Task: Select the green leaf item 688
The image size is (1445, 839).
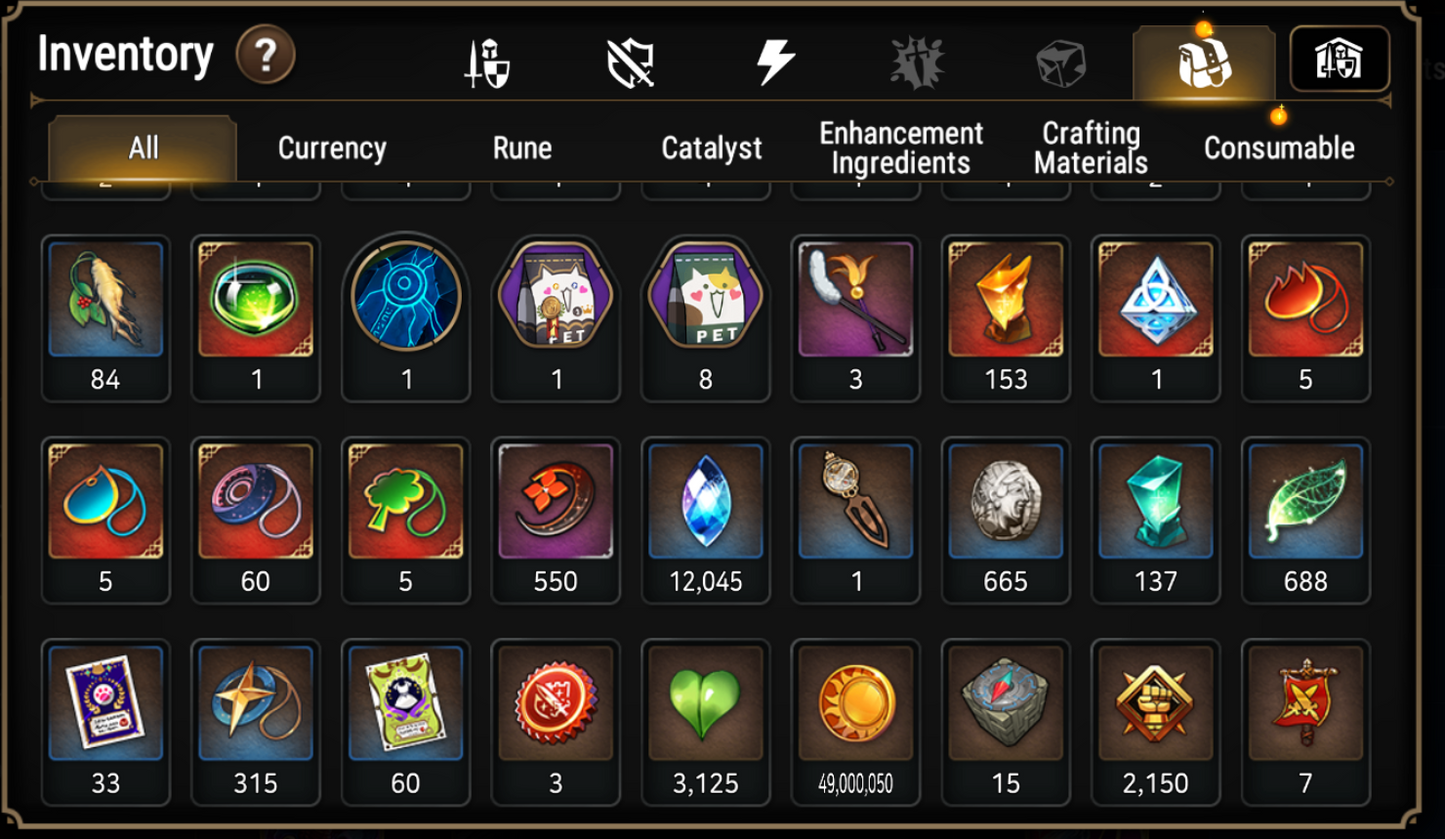Action: click(x=1306, y=520)
